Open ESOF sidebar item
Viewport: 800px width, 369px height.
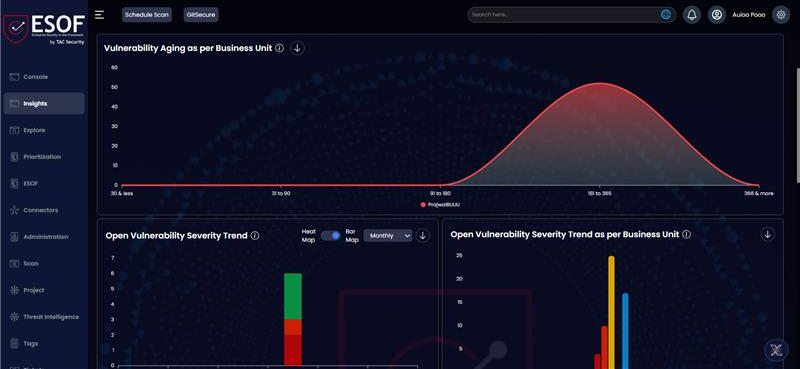[44, 183]
